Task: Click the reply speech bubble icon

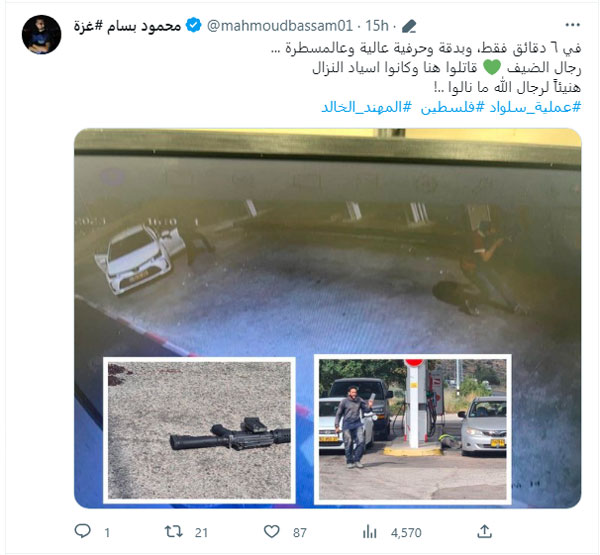Action: [x=82, y=531]
